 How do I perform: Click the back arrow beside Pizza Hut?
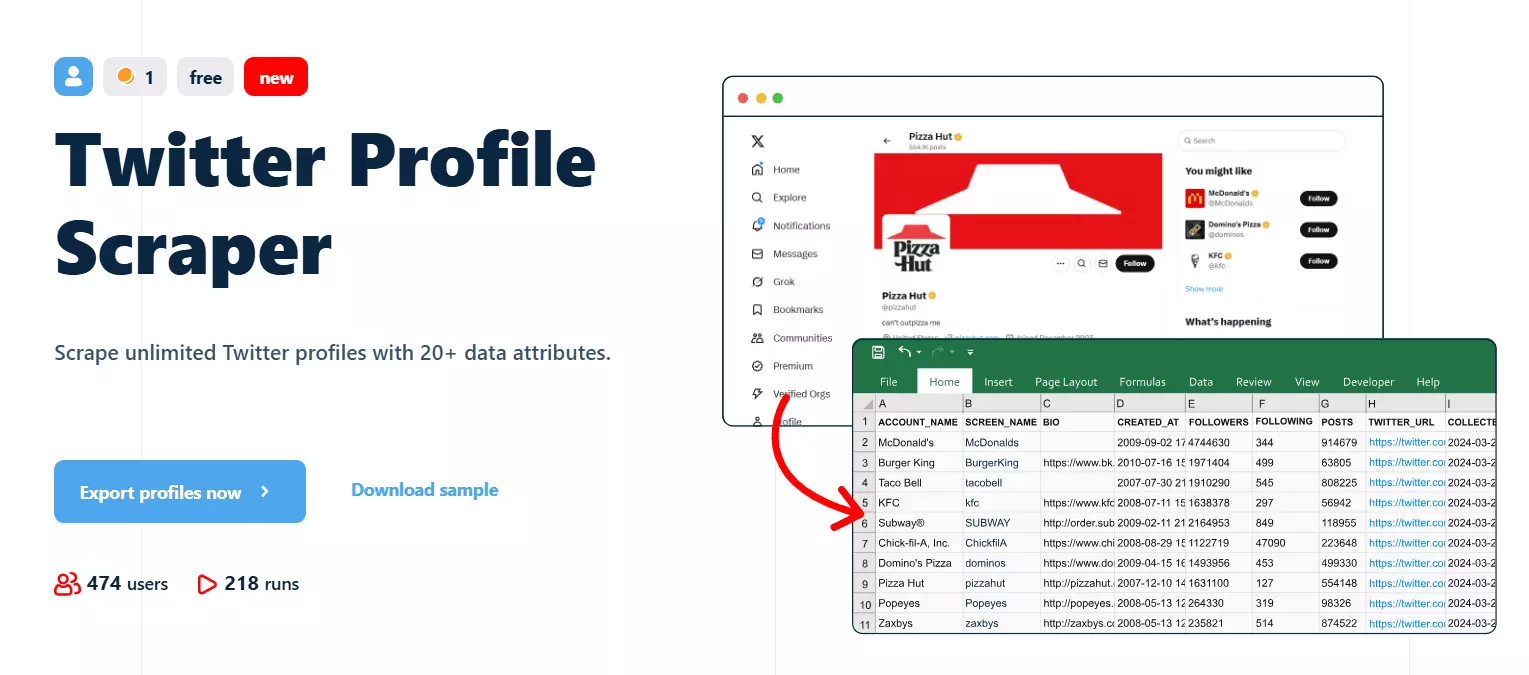click(x=887, y=141)
